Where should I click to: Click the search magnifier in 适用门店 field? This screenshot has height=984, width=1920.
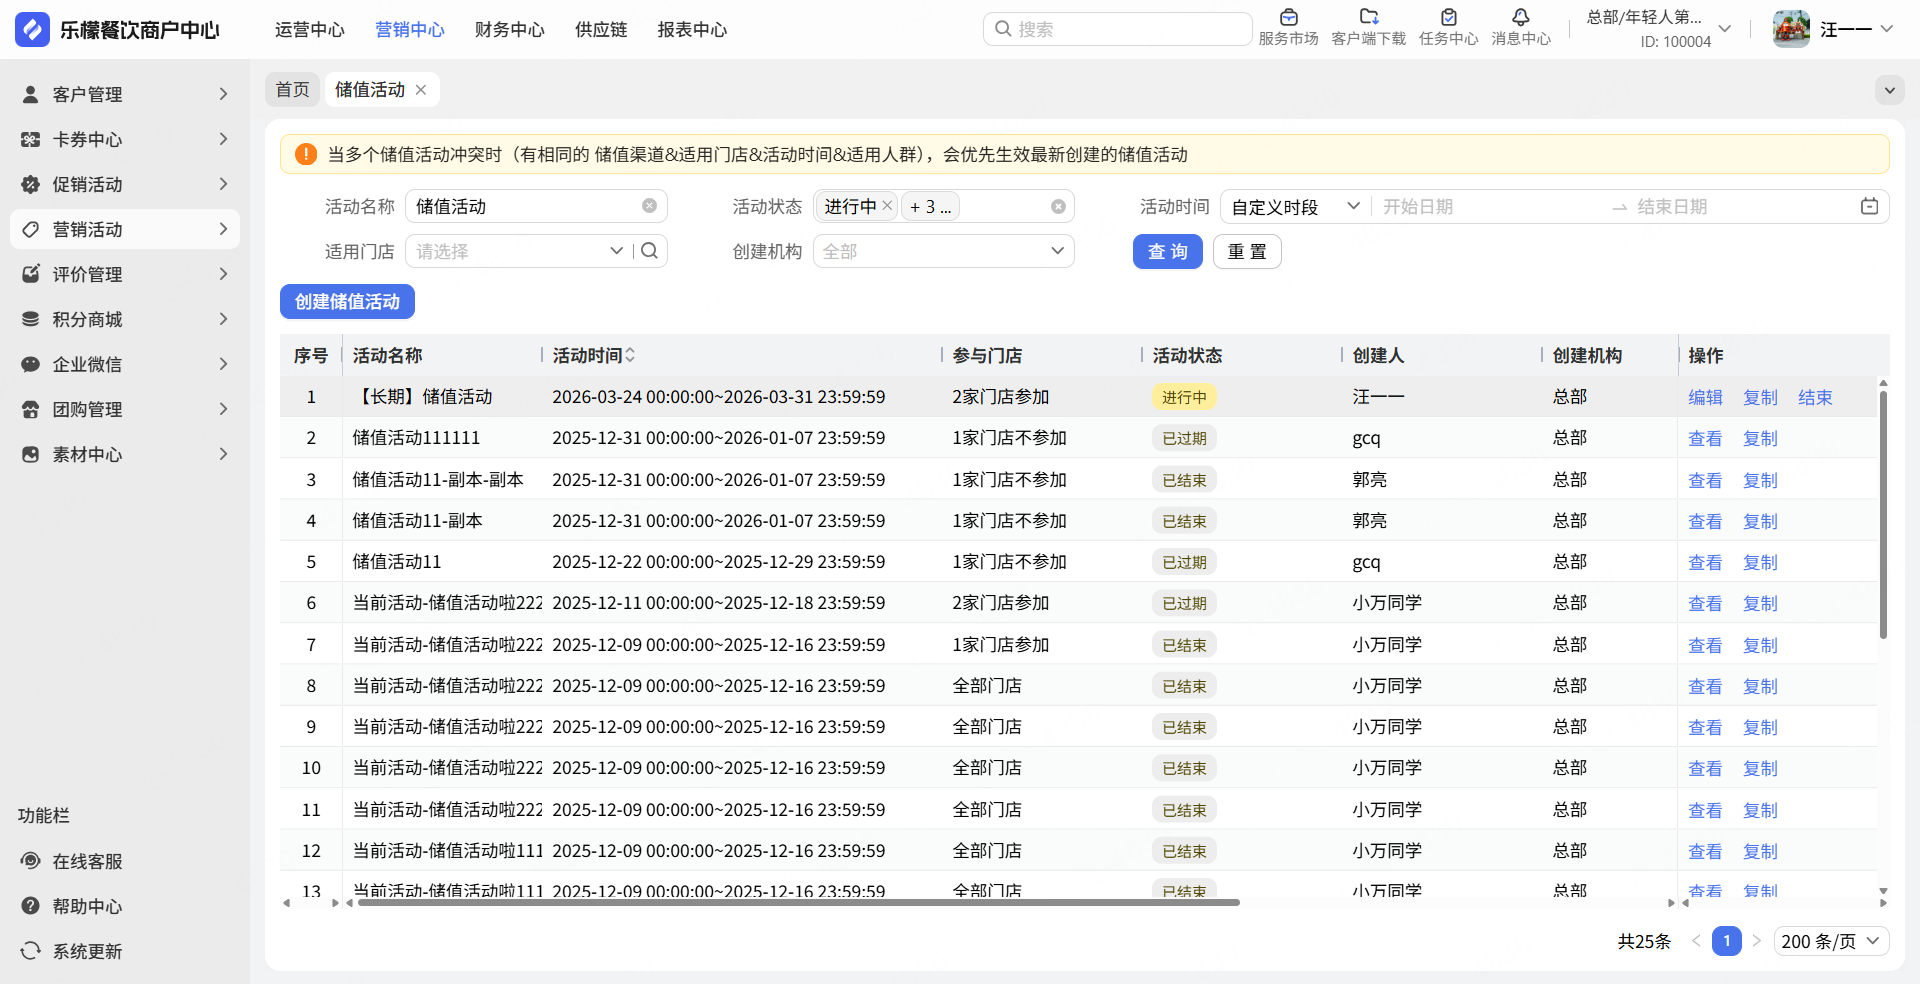click(650, 251)
